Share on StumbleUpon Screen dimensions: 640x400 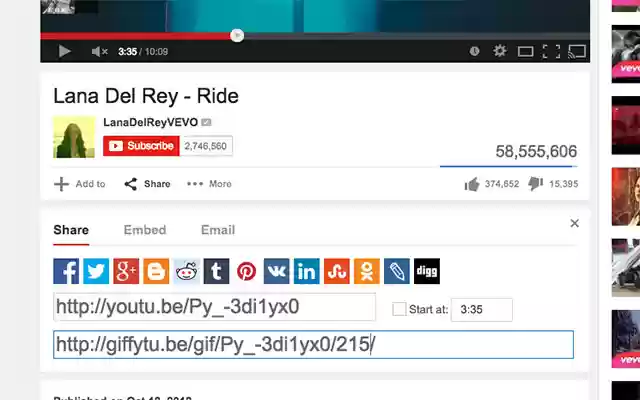[337, 271]
